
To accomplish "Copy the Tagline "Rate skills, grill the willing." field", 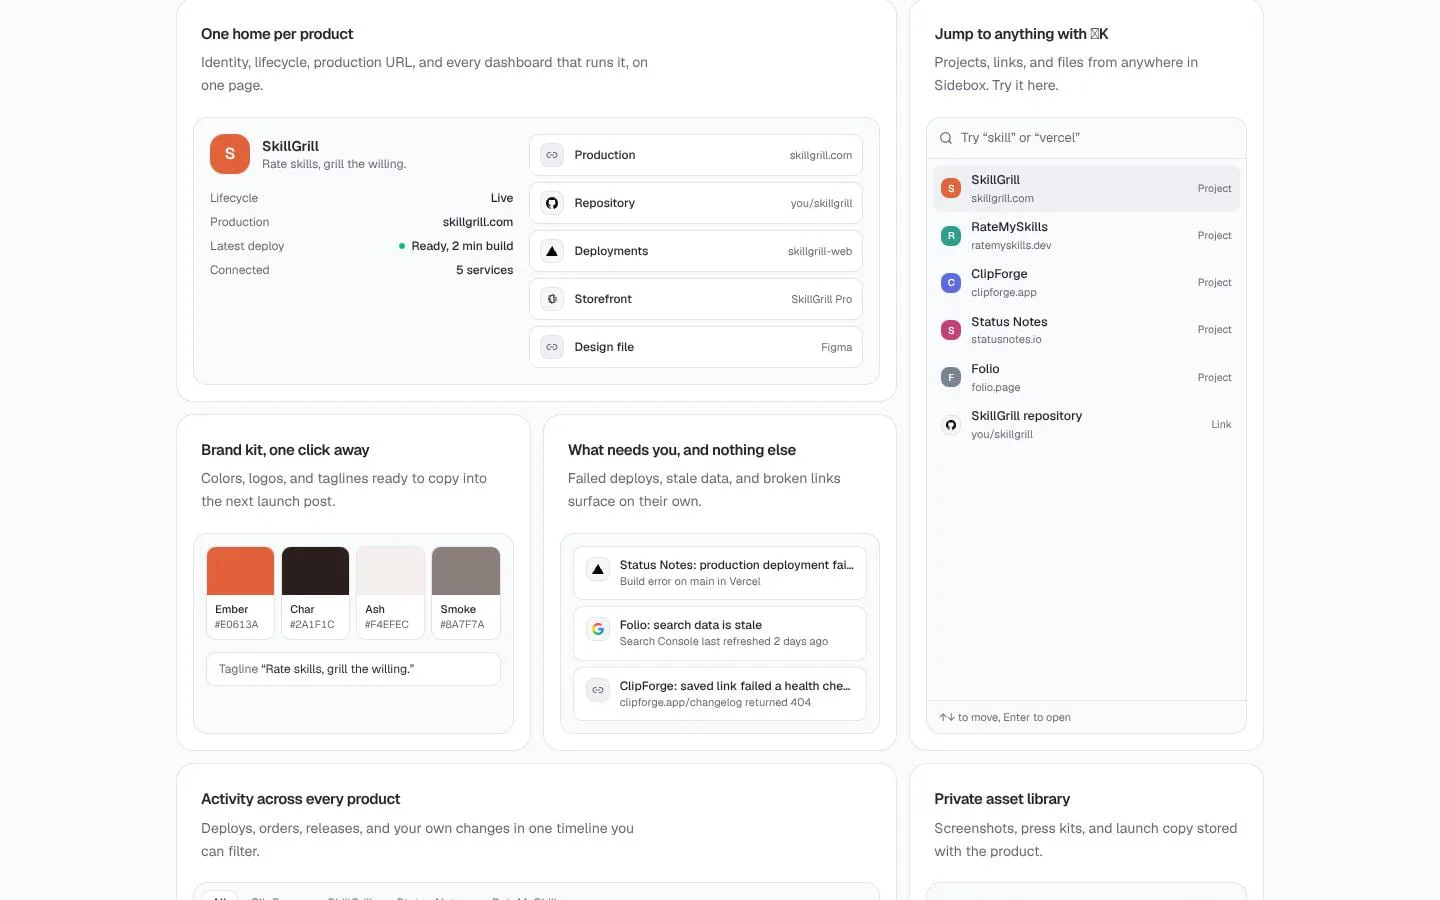I will (353, 669).
